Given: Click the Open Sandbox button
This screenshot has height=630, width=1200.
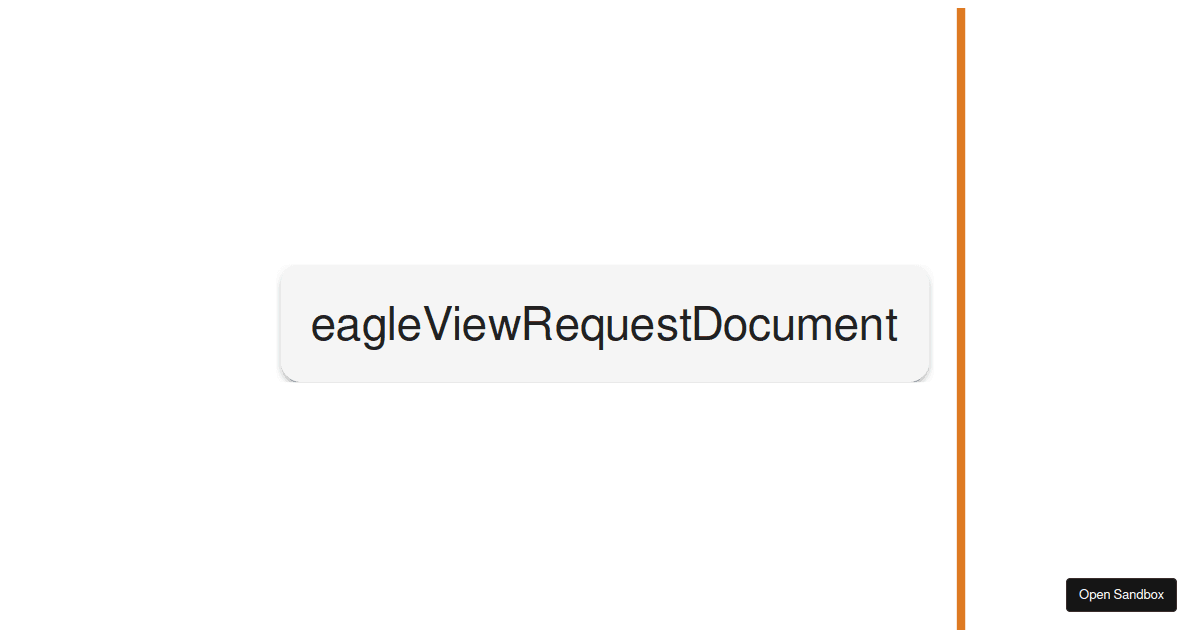Looking at the screenshot, I should (x=1121, y=594).
